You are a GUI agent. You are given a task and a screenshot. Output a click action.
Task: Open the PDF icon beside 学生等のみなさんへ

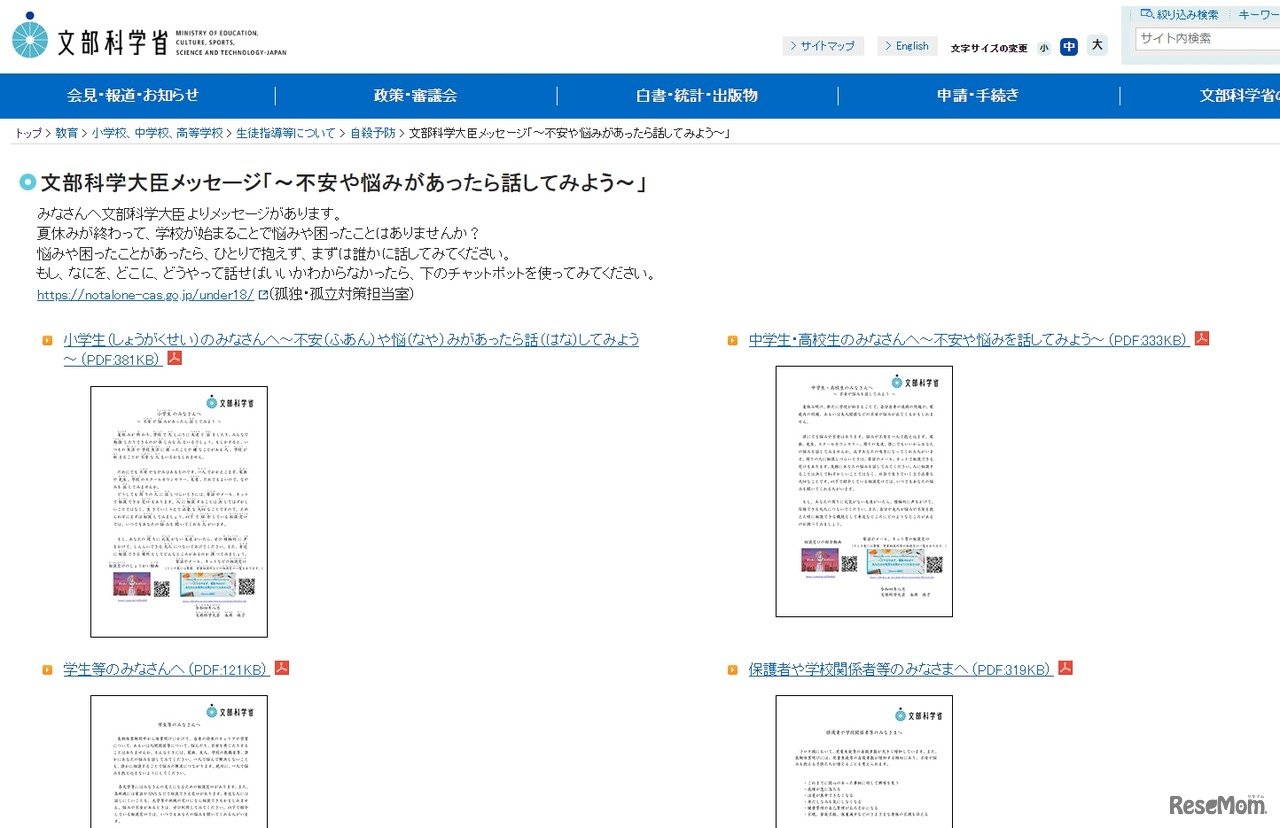click(281, 668)
